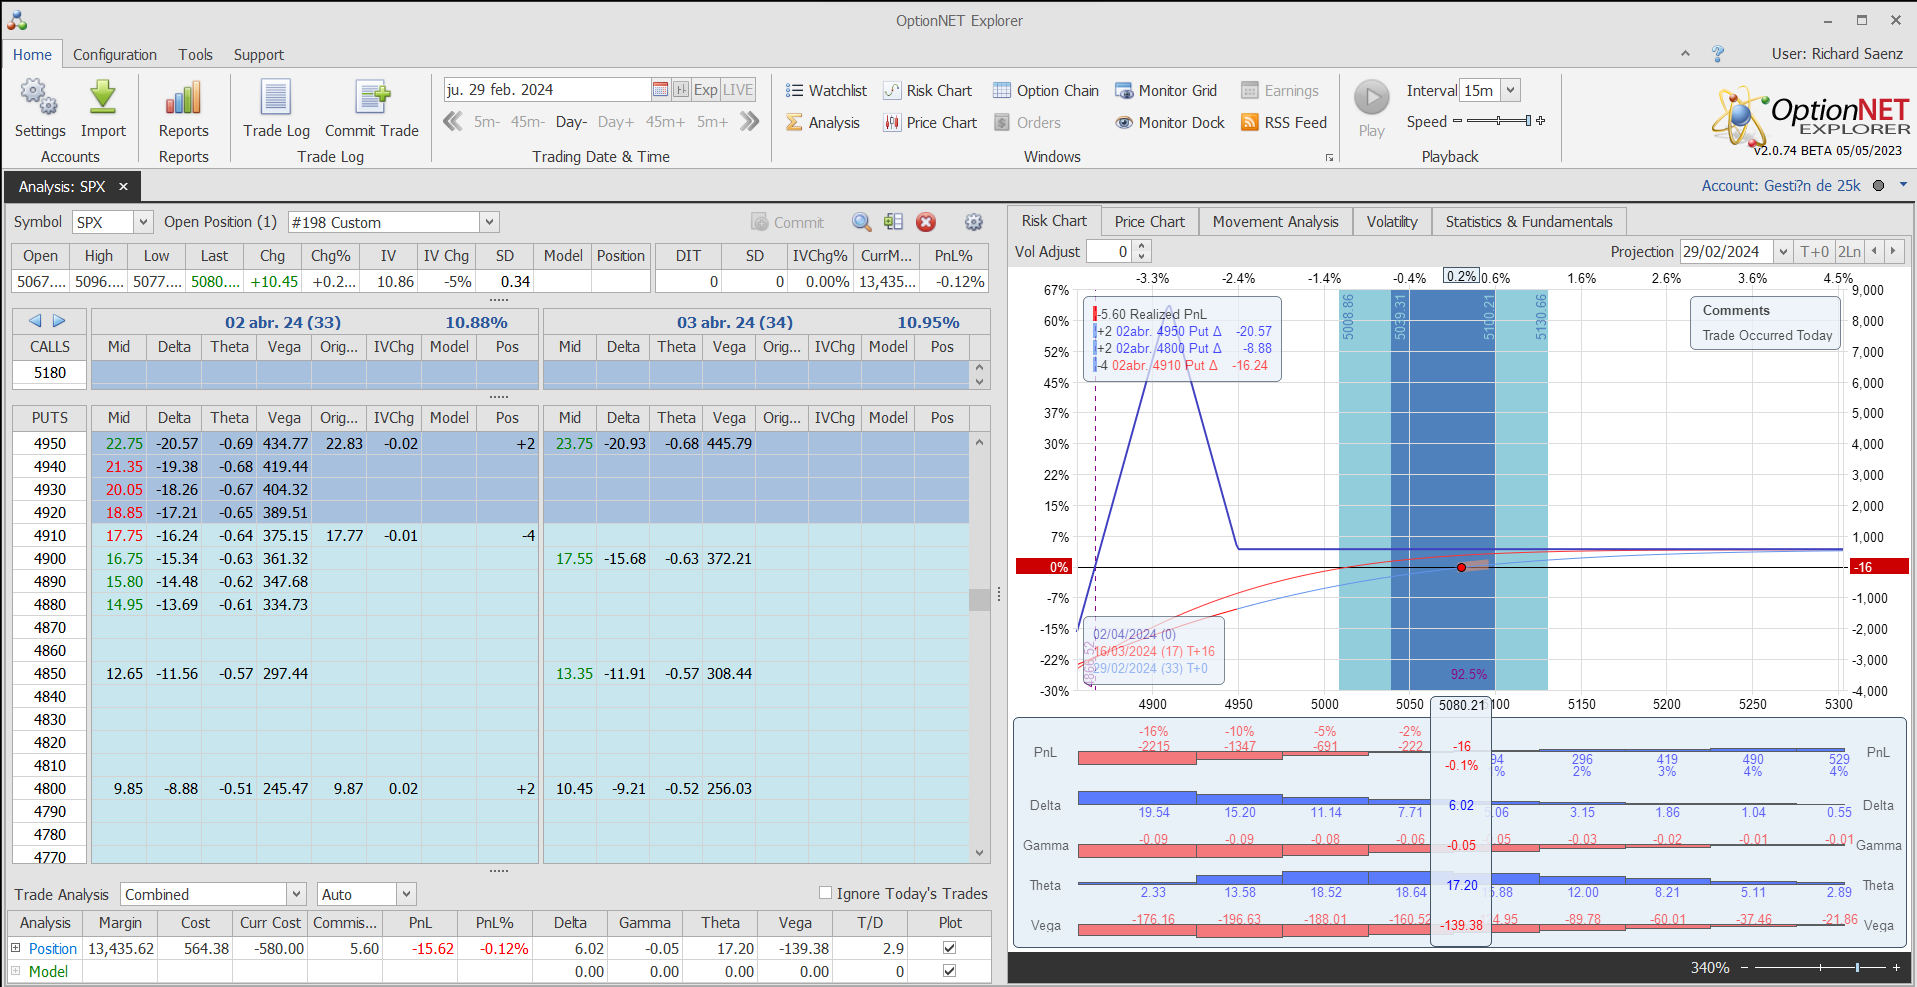The height and width of the screenshot is (987, 1917).
Task: Click the Vol Adjust input field
Action: coord(1109,252)
